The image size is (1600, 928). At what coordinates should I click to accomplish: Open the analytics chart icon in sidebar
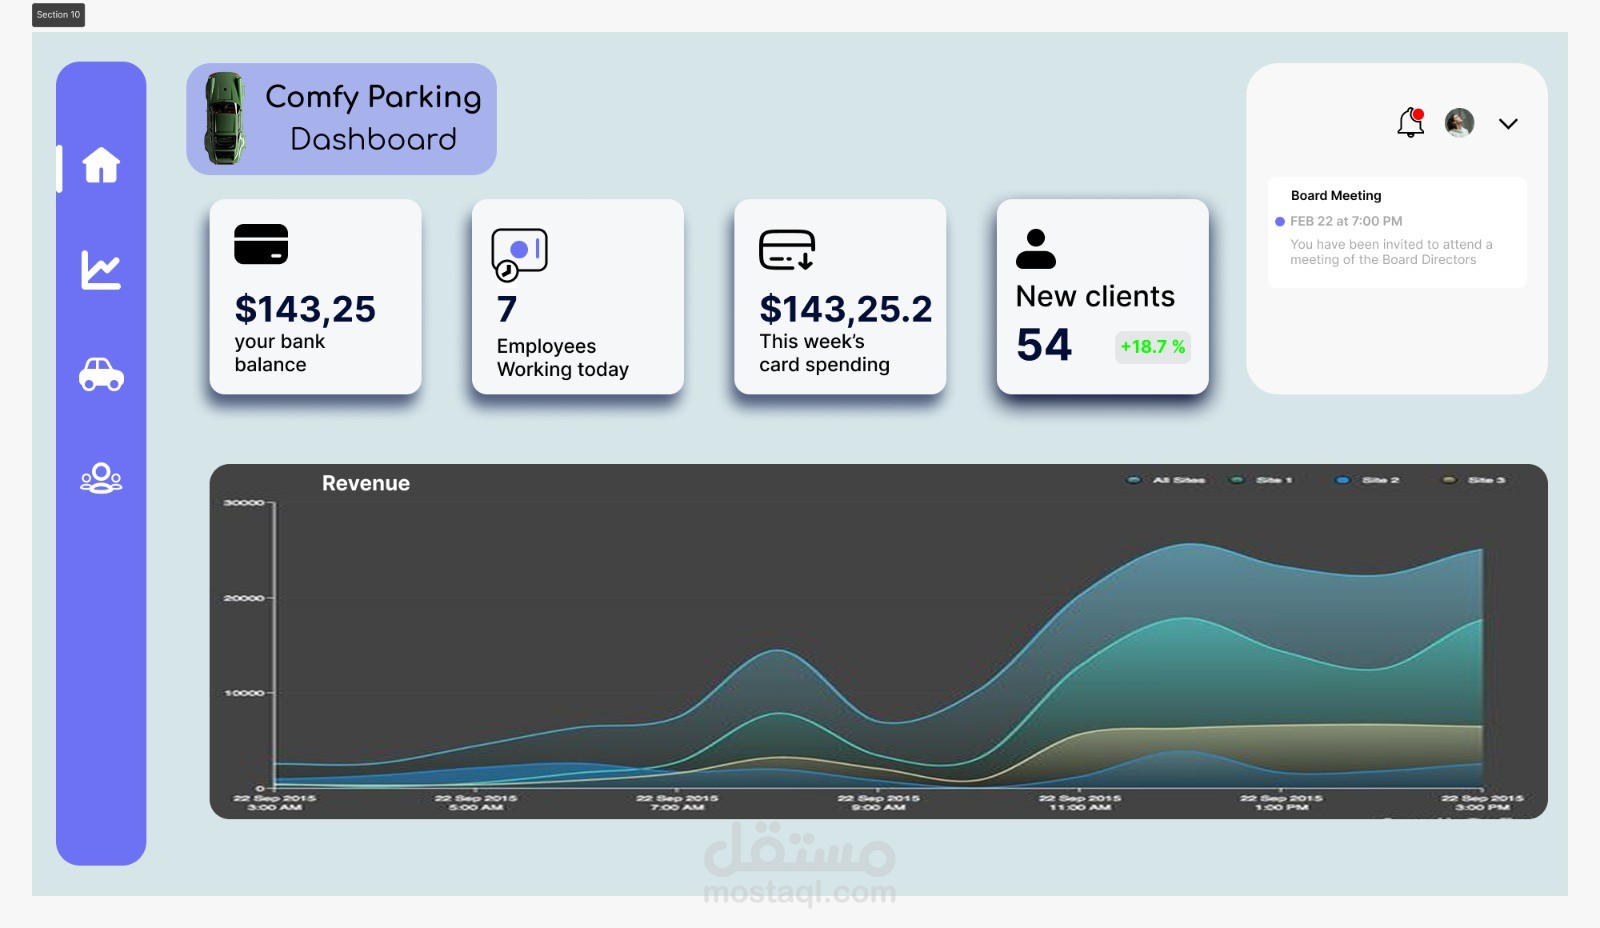[101, 270]
